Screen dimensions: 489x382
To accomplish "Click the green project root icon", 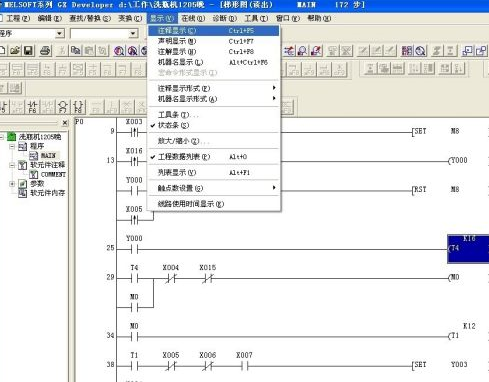I will (x=12, y=136).
